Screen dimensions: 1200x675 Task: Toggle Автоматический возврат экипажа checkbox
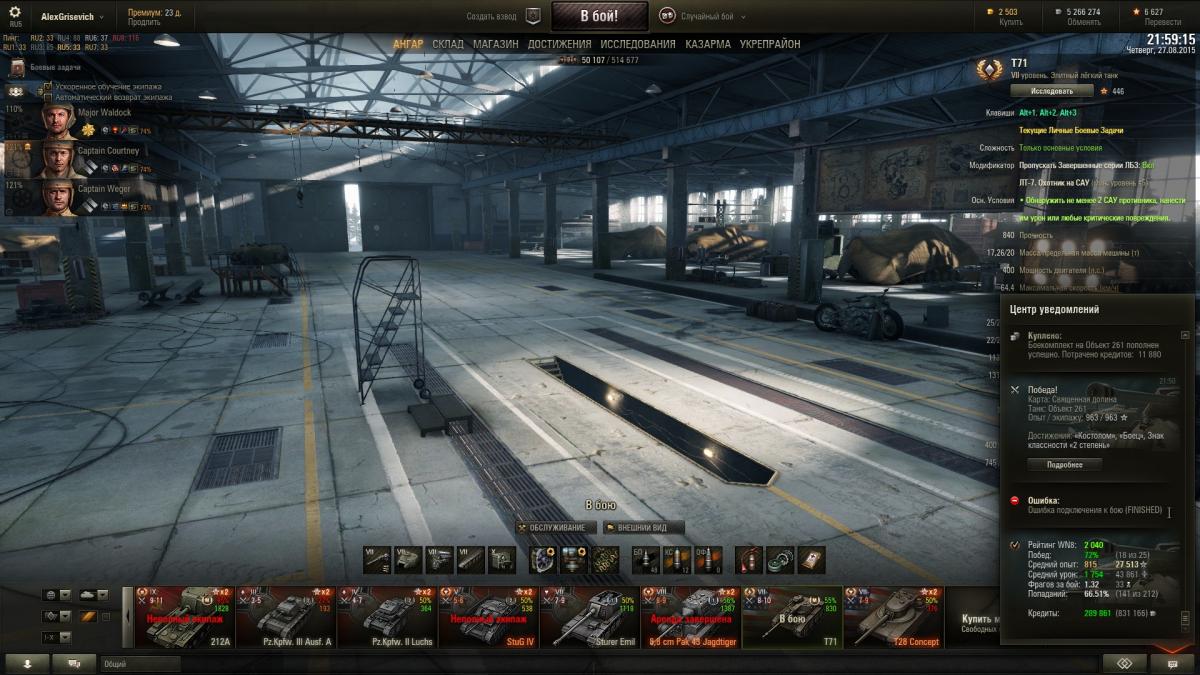[x=48, y=97]
